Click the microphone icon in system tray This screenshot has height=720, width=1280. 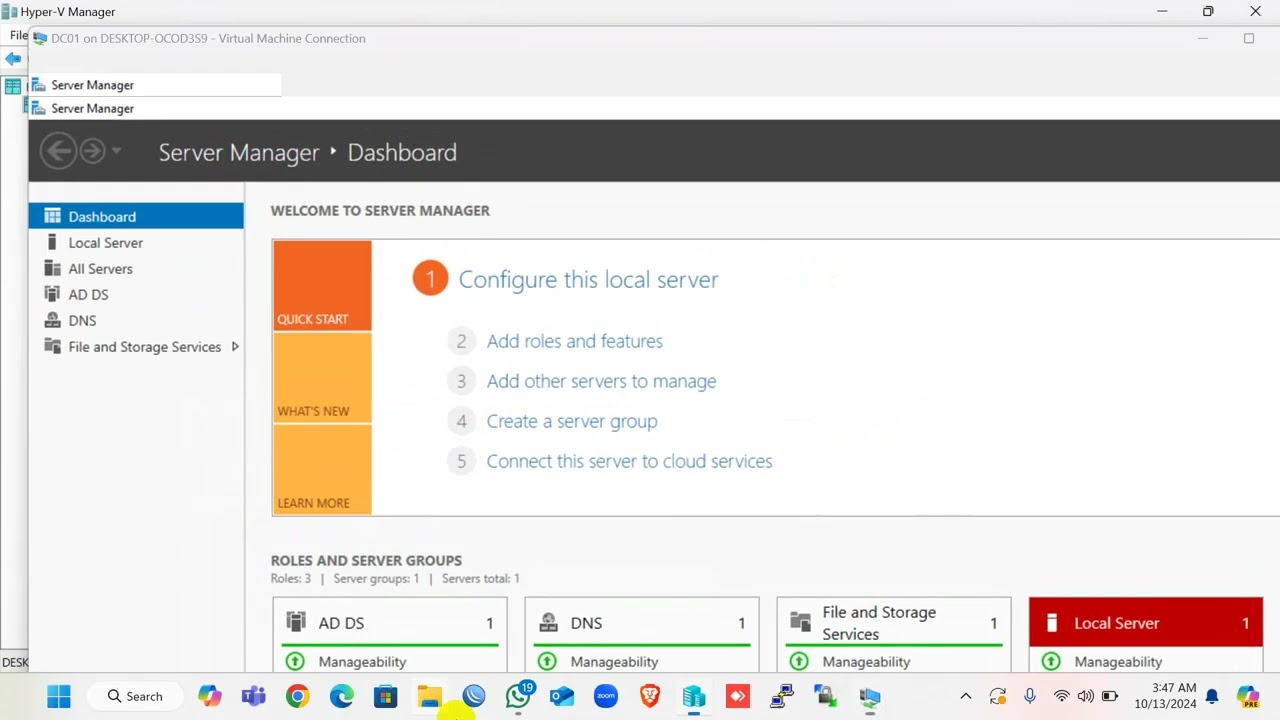point(1030,696)
